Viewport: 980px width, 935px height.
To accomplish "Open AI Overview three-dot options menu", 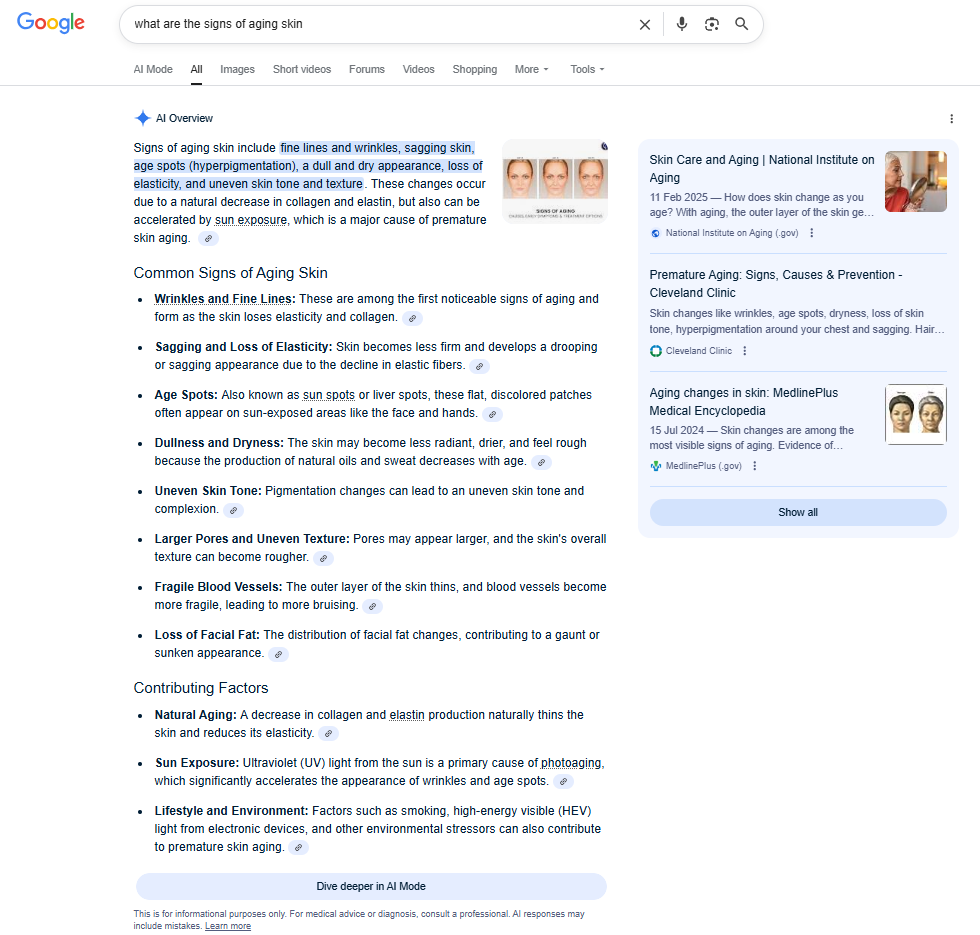I will click(x=951, y=119).
